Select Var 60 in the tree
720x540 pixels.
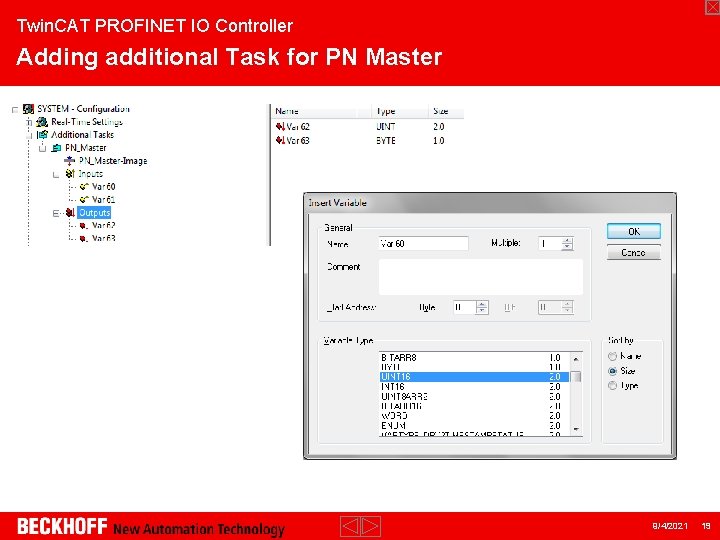(x=103, y=186)
